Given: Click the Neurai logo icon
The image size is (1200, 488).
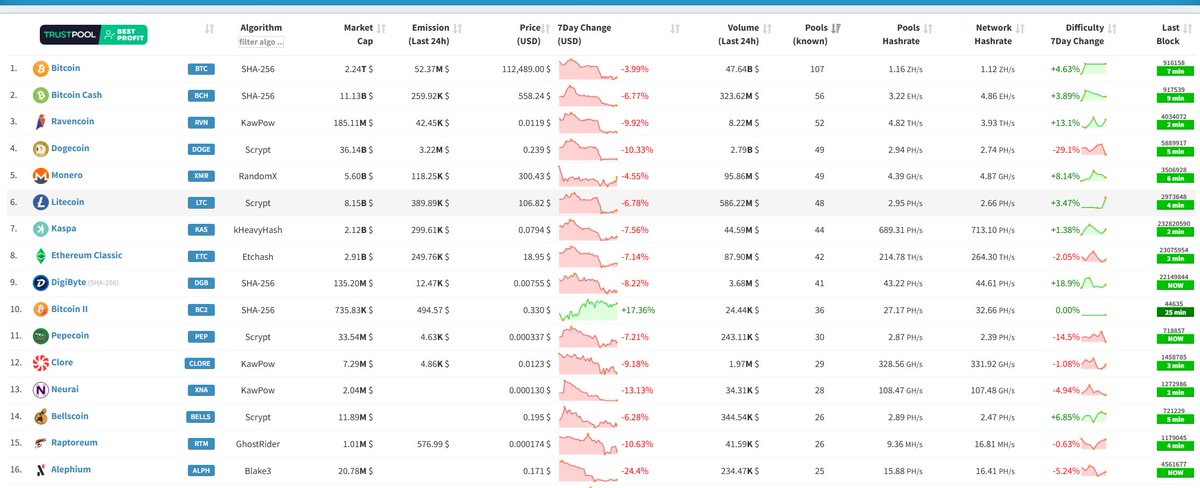Looking at the screenshot, I should coord(41,390).
